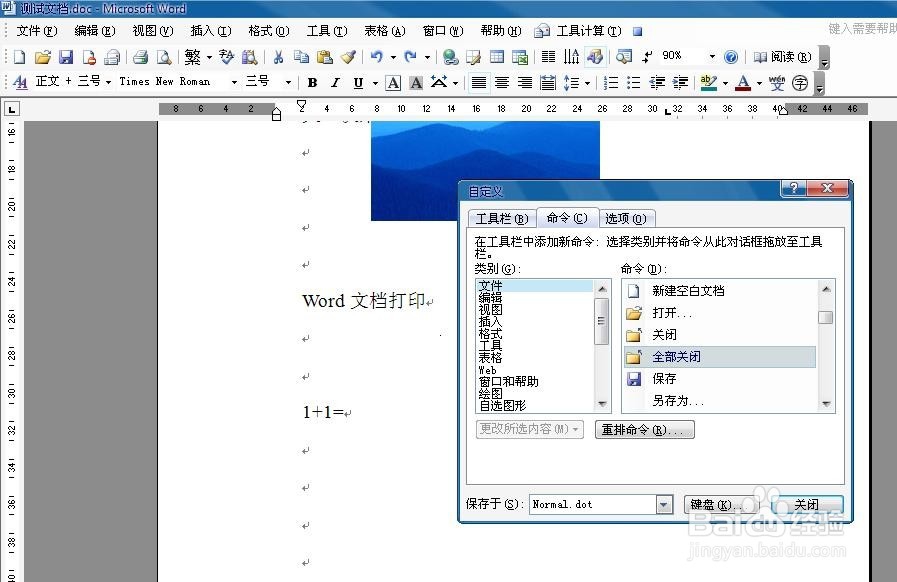Toggle right text alignment
The image size is (897, 582).
pos(525,83)
